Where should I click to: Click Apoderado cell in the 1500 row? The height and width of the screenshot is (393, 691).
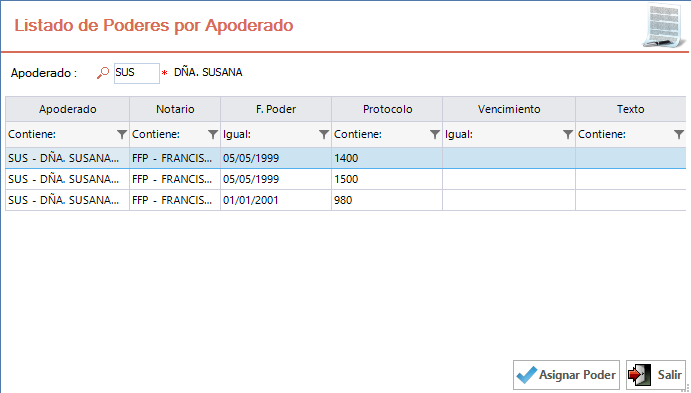click(x=67, y=179)
